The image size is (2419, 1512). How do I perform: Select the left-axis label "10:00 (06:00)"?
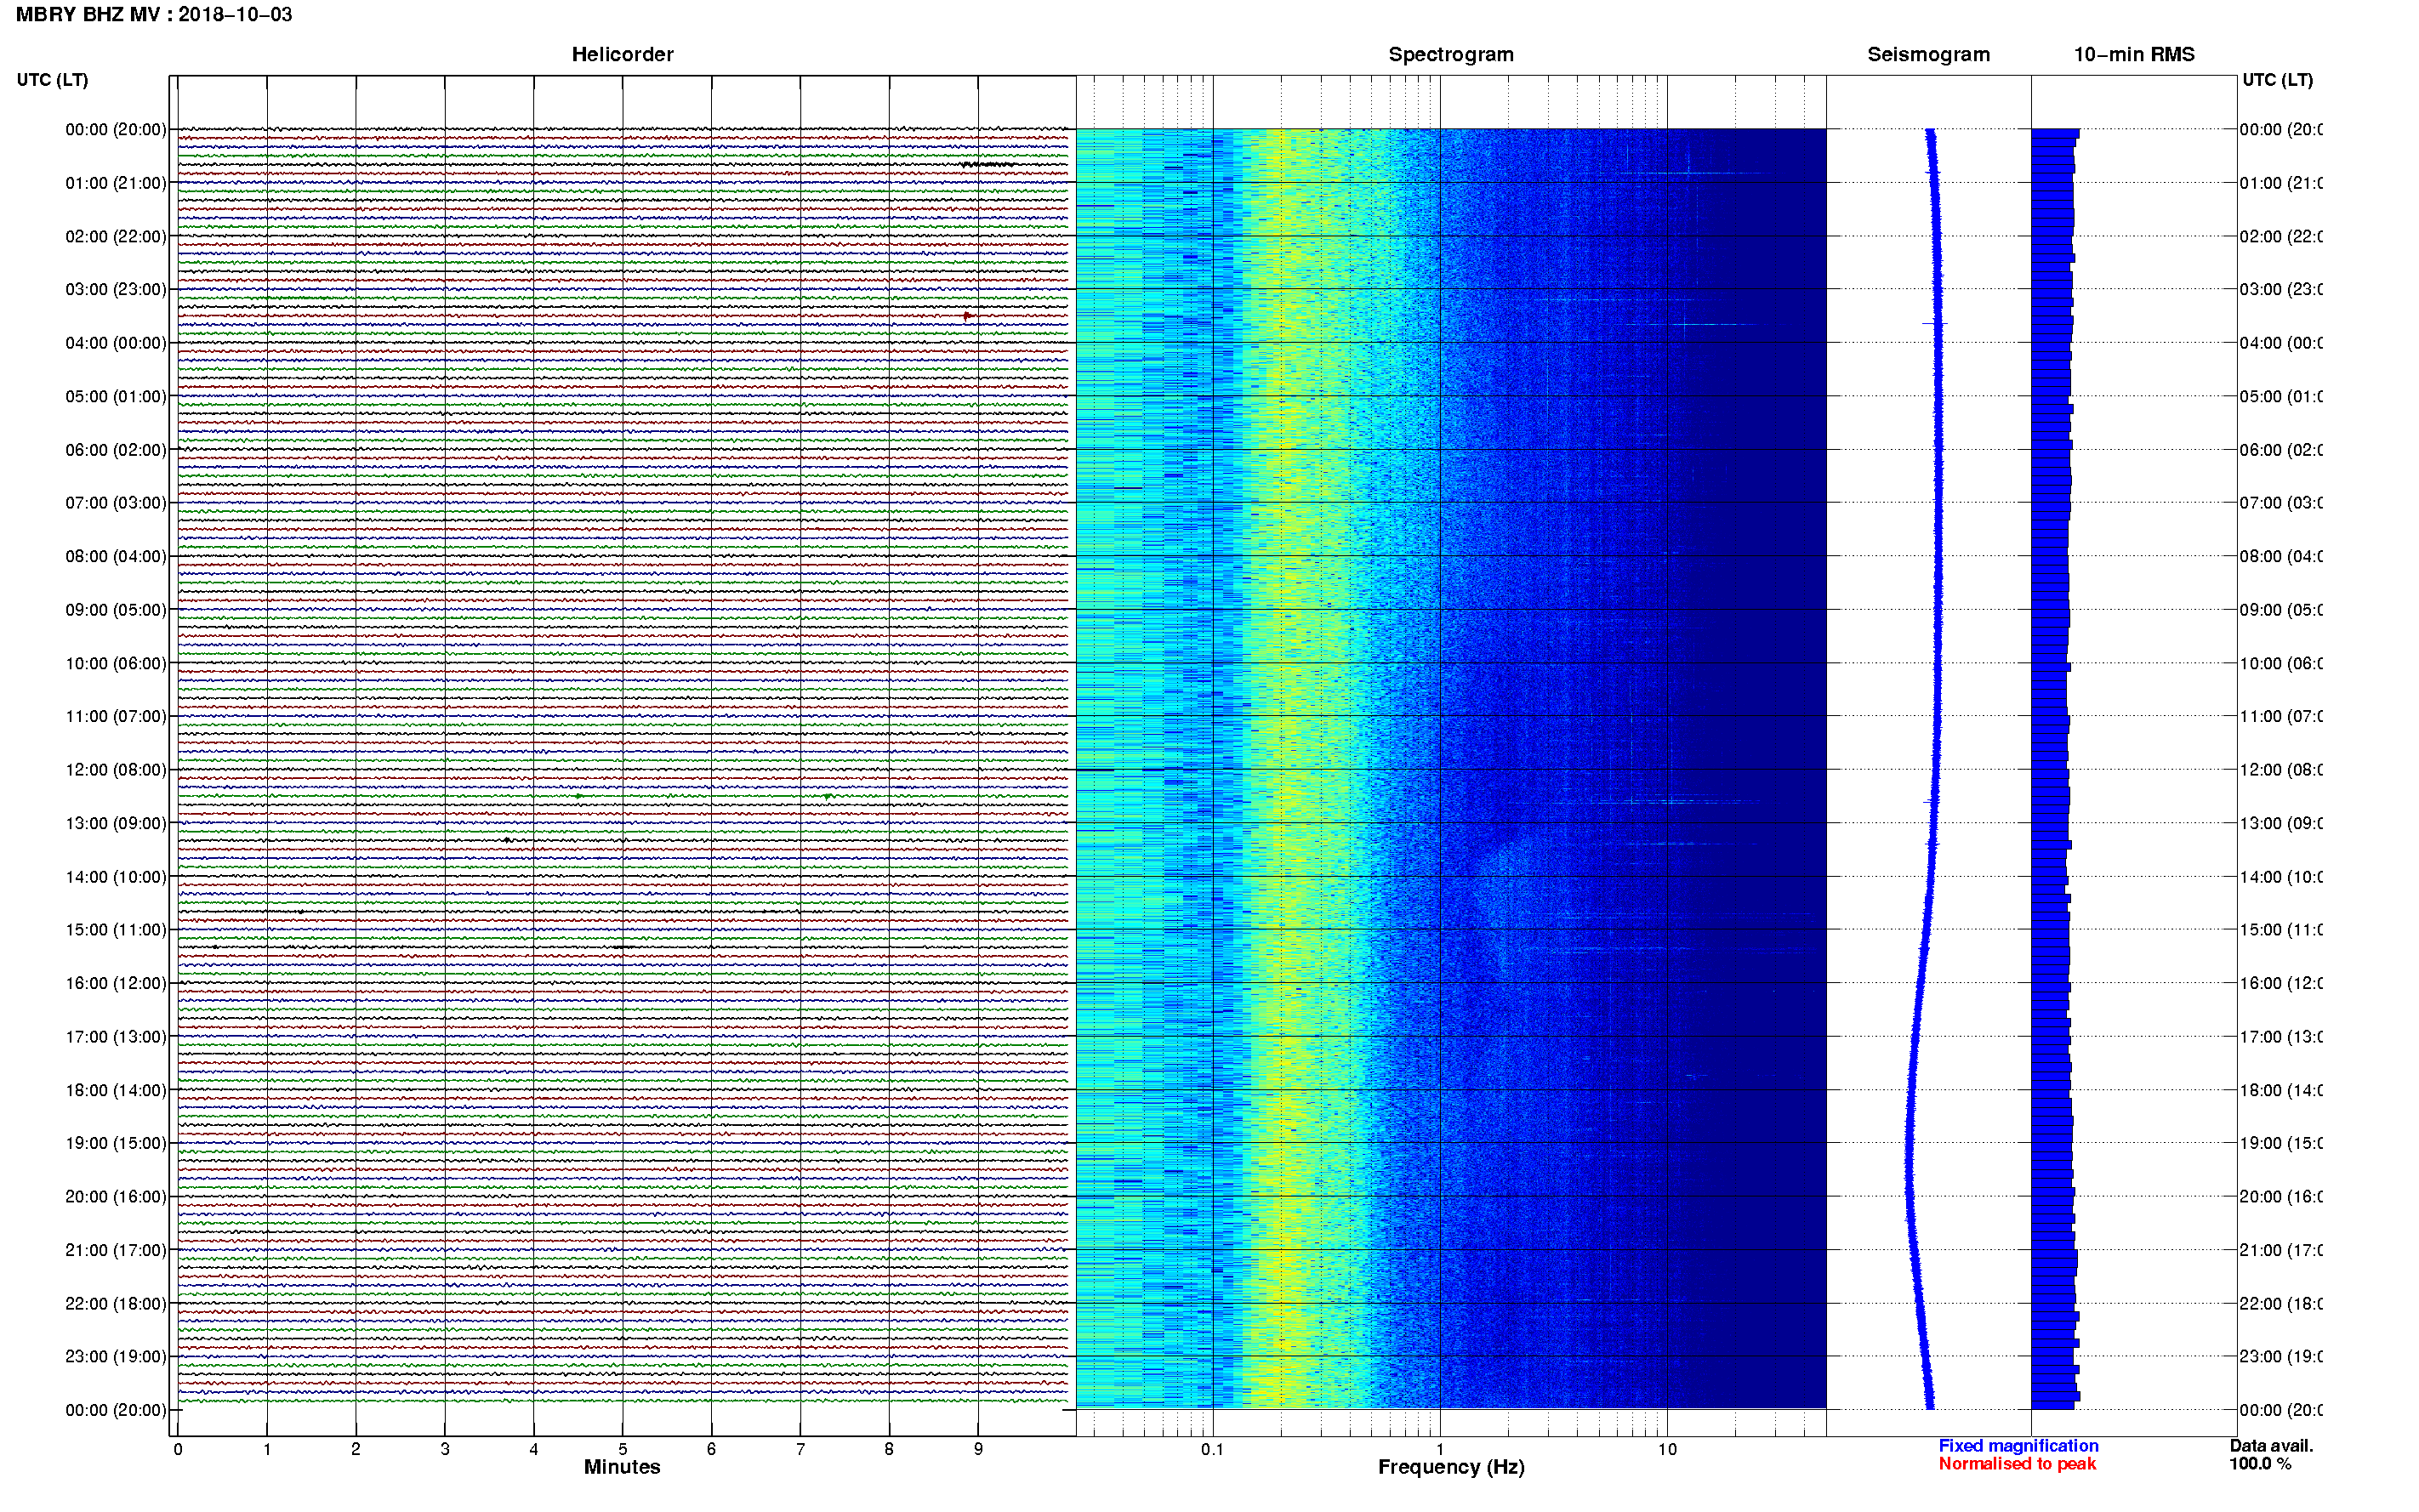pyautogui.click(x=116, y=664)
